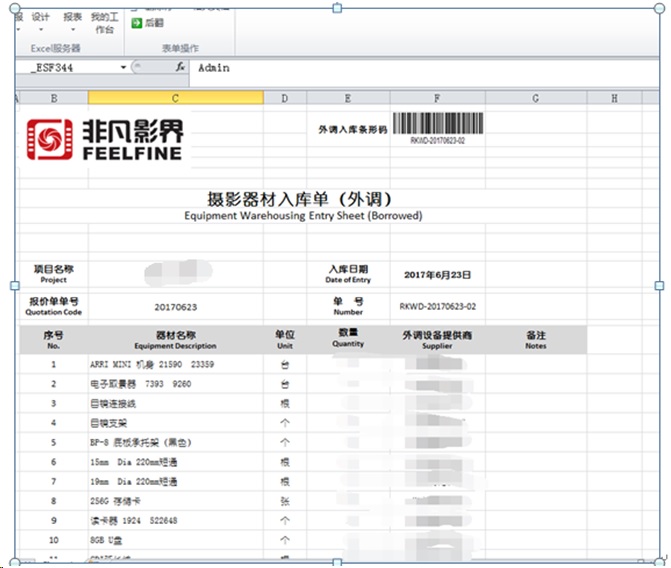The width and height of the screenshot is (671, 568).
Task: Select column C header
Action: click(175, 98)
